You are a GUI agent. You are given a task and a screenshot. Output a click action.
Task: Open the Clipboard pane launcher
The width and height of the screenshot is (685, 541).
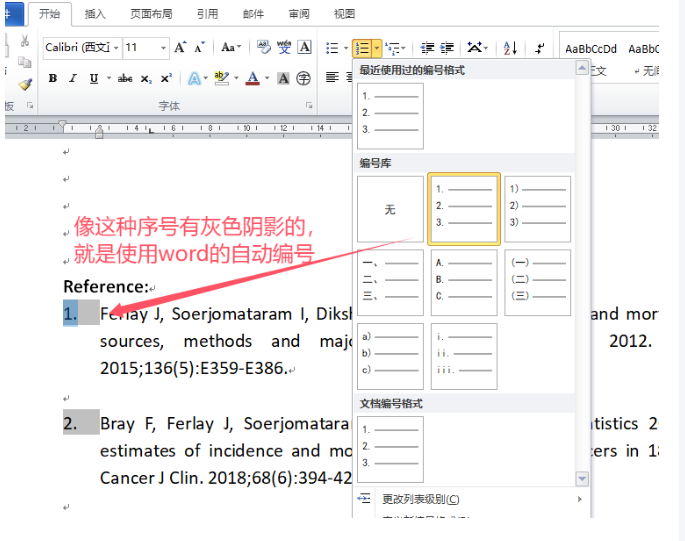(30, 105)
